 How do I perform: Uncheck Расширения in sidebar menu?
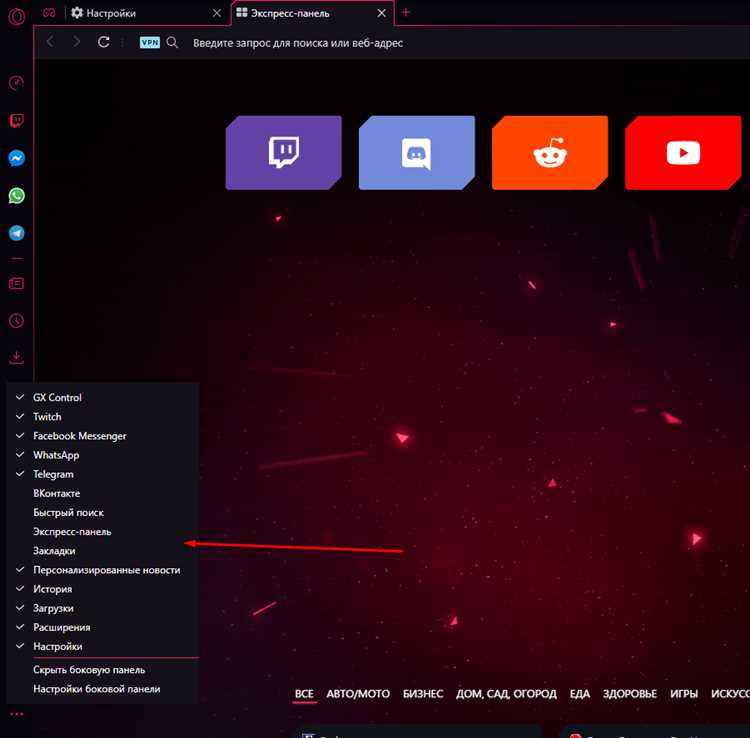tap(103, 627)
